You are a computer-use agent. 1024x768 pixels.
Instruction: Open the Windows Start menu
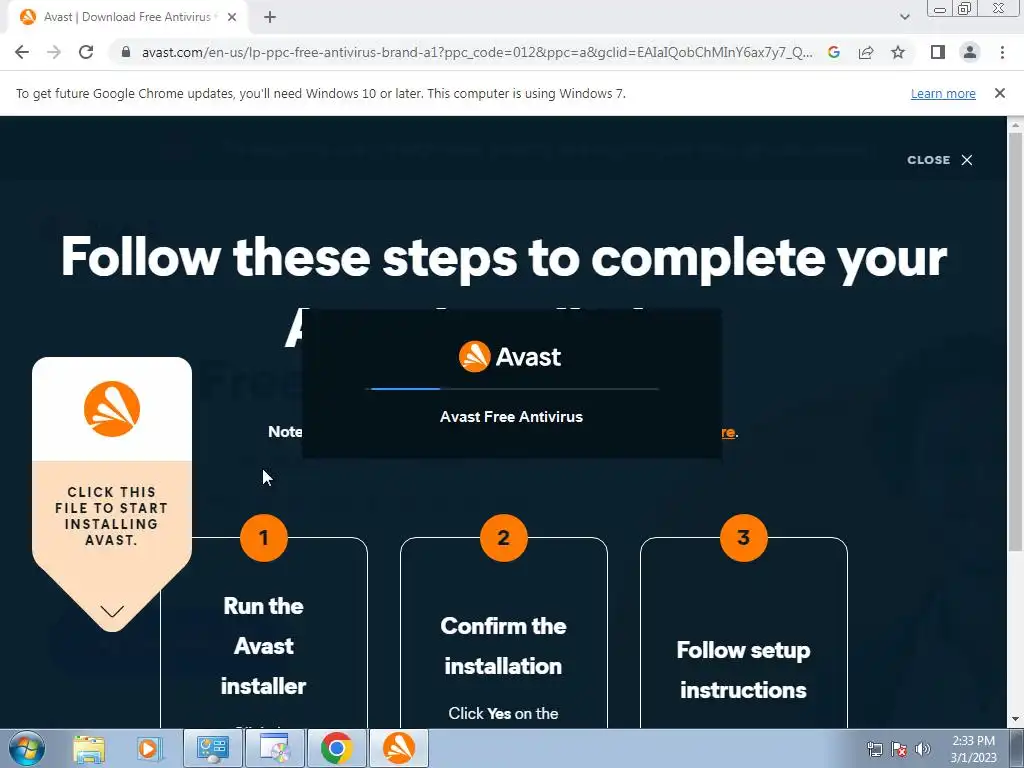click(x=27, y=748)
